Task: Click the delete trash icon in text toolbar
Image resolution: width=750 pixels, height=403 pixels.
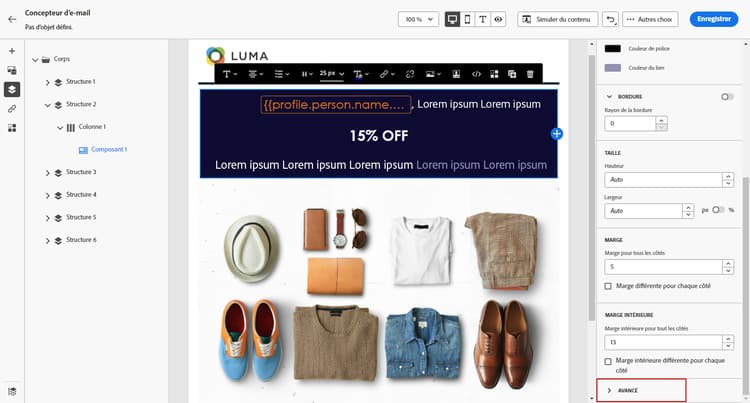Action: pos(530,74)
